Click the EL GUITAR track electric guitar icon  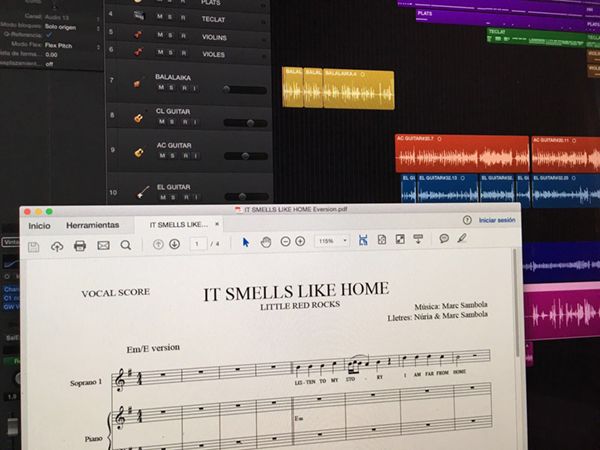coord(143,192)
